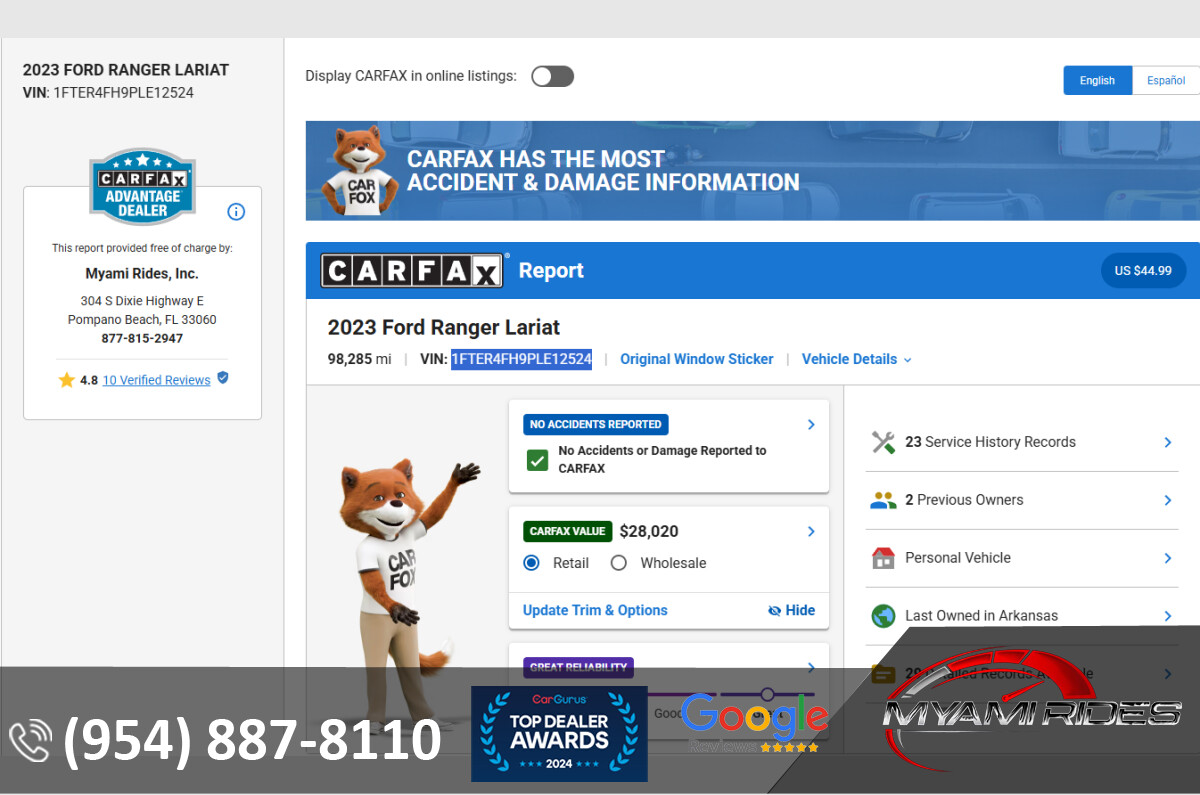Image resolution: width=1200 pixels, height=795 pixels.
Task: Expand 2 Previous Owners chevron
Action: (x=1167, y=500)
